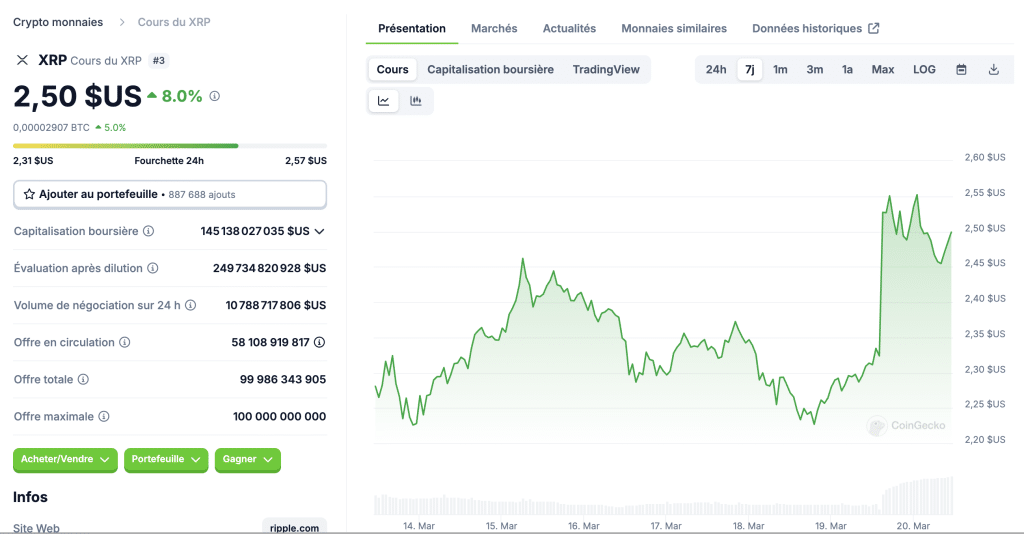Click the 24h range progress bar

[x=170, y=146]
